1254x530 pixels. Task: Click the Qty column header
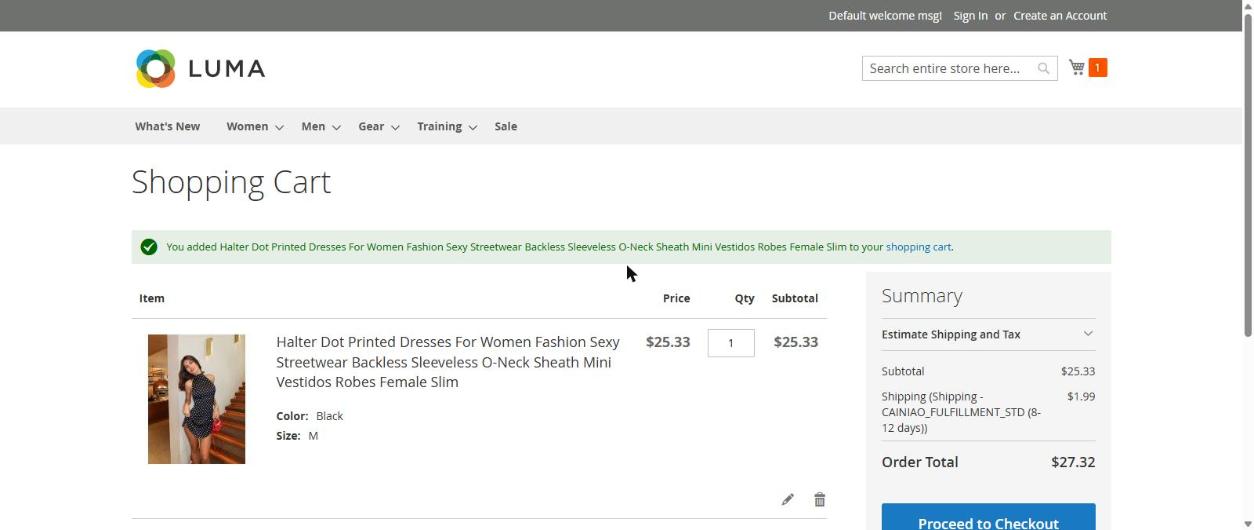tap(745, 298)
